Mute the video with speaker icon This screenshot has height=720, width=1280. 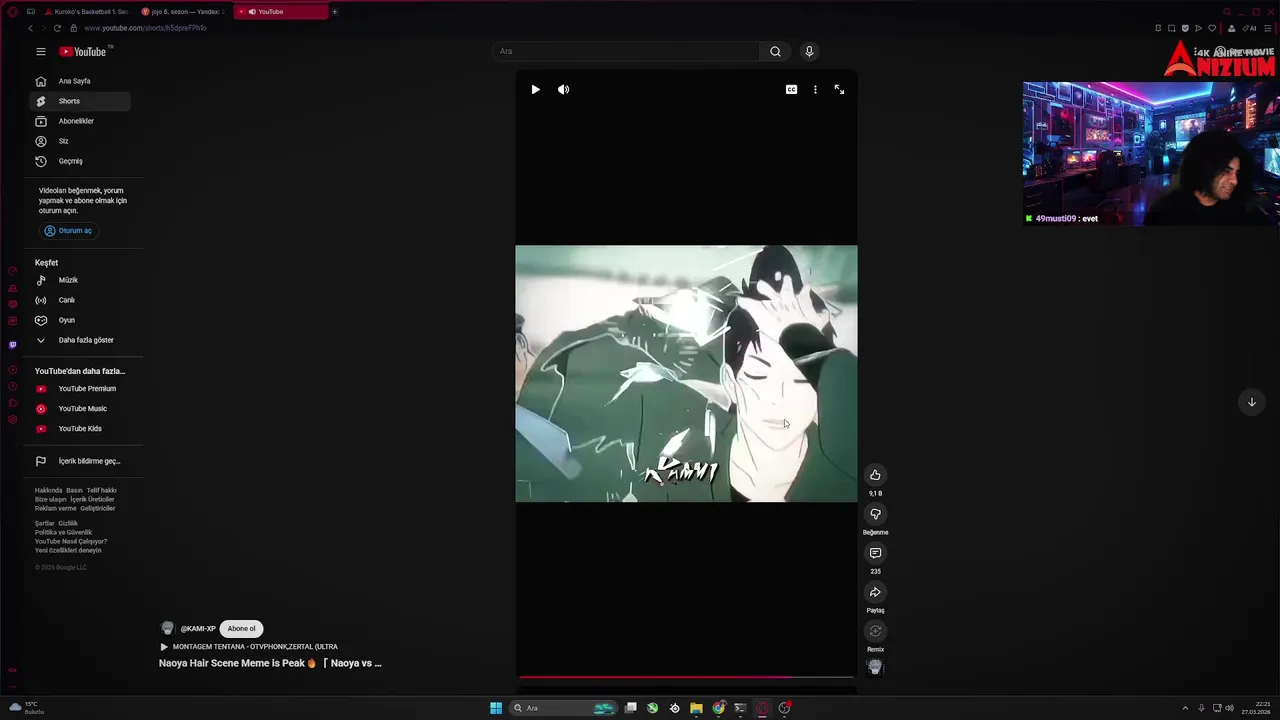(x=564, y=90)
